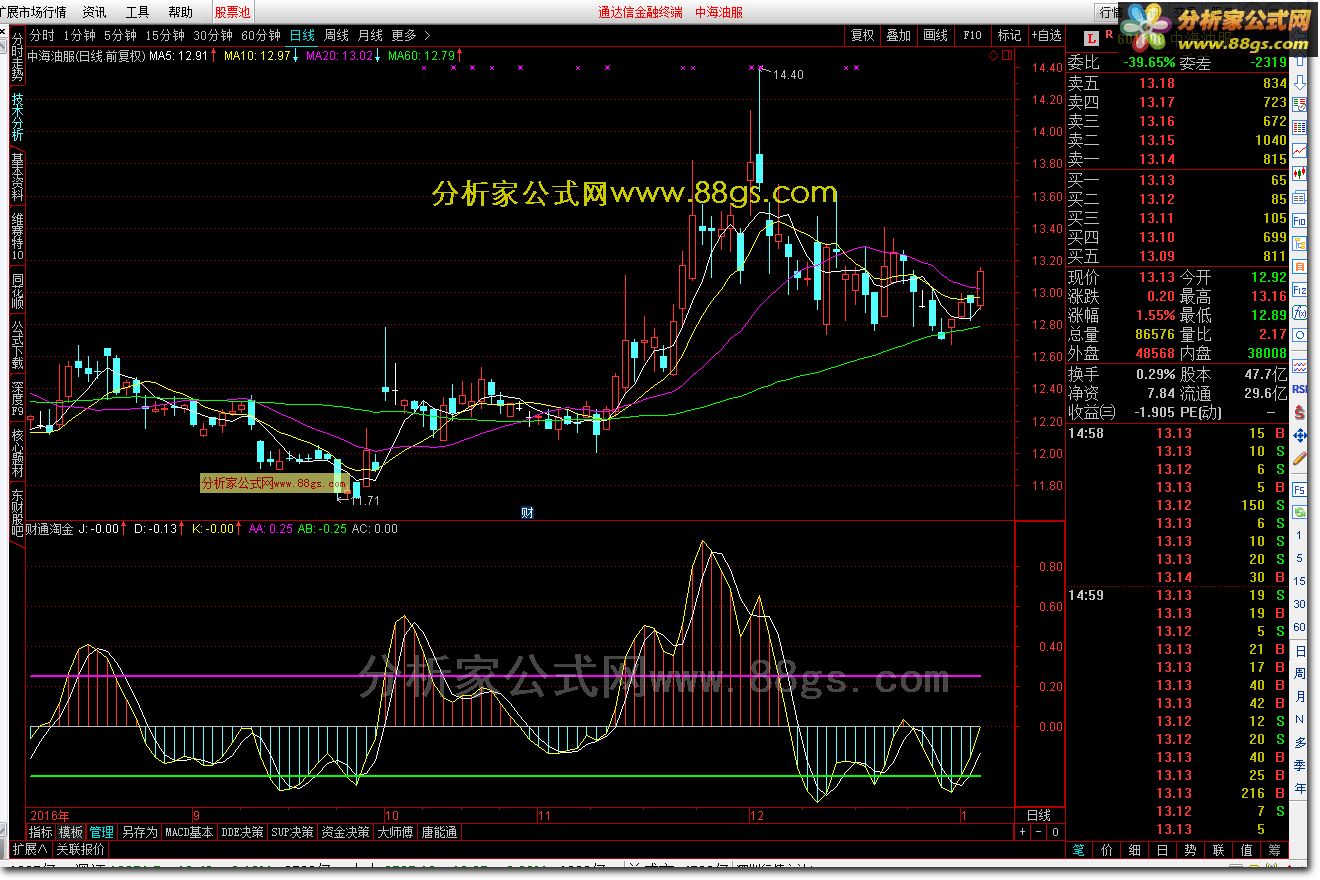Click the 画线 drawing button
This screenshot has width=1320, height=880.
tap(935, 35)
